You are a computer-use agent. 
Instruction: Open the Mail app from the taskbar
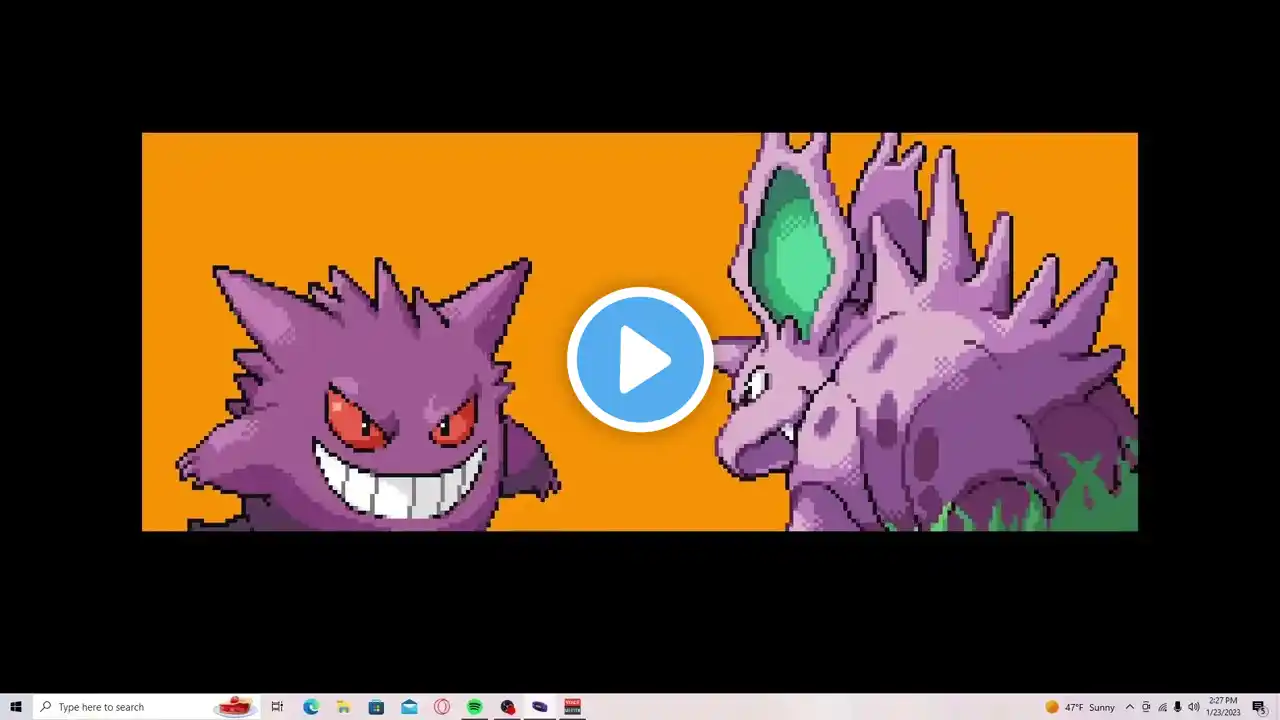point(409,707)
